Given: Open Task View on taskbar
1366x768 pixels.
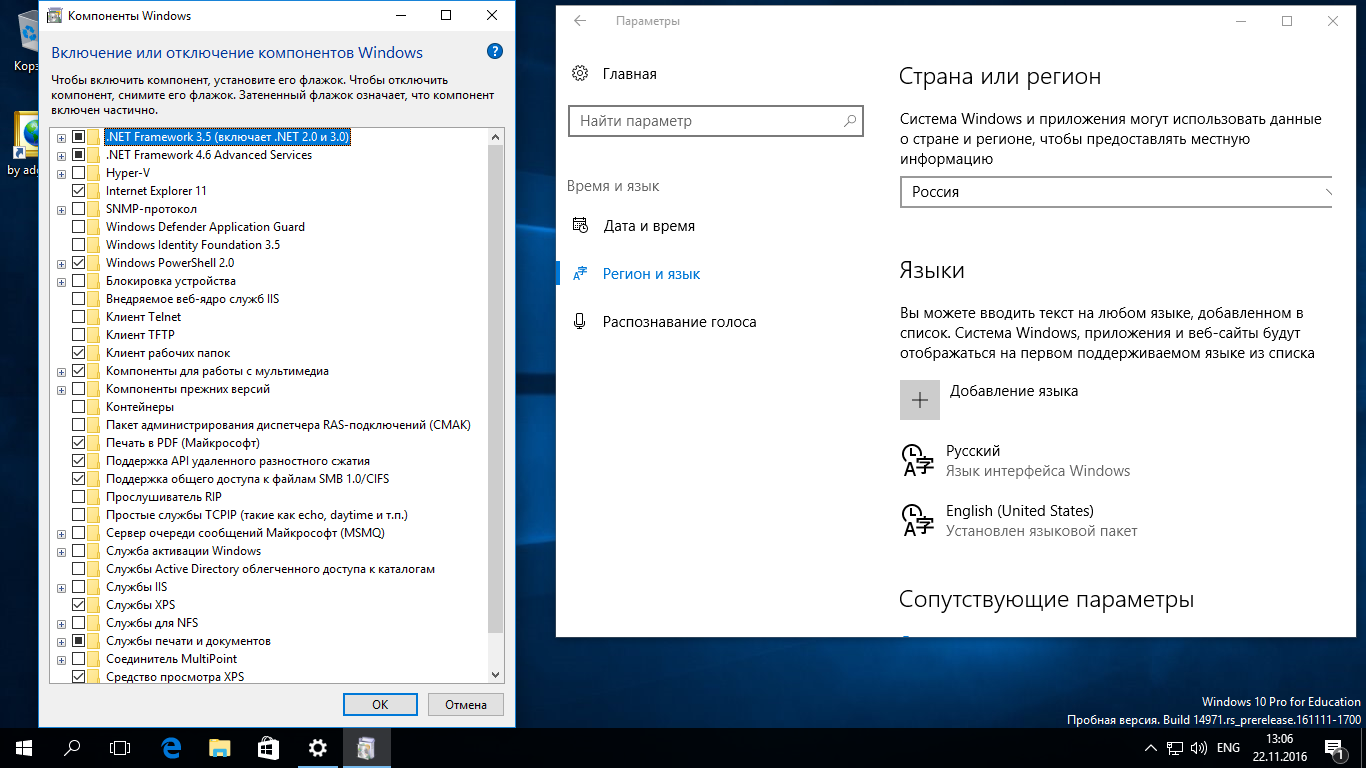Looking at the screenshot, I should click(x=120, y=747).
